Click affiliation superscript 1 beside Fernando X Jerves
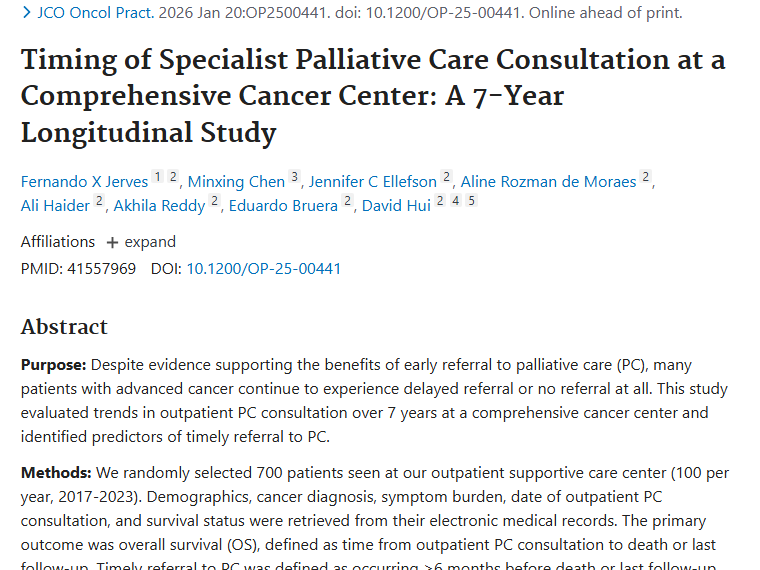760x570 pixels. pos(157,177)
